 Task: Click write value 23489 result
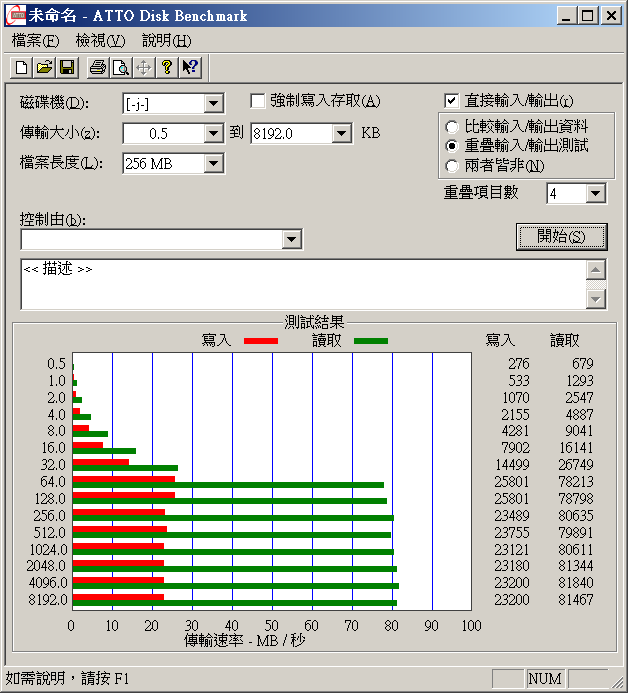point(512,516)
